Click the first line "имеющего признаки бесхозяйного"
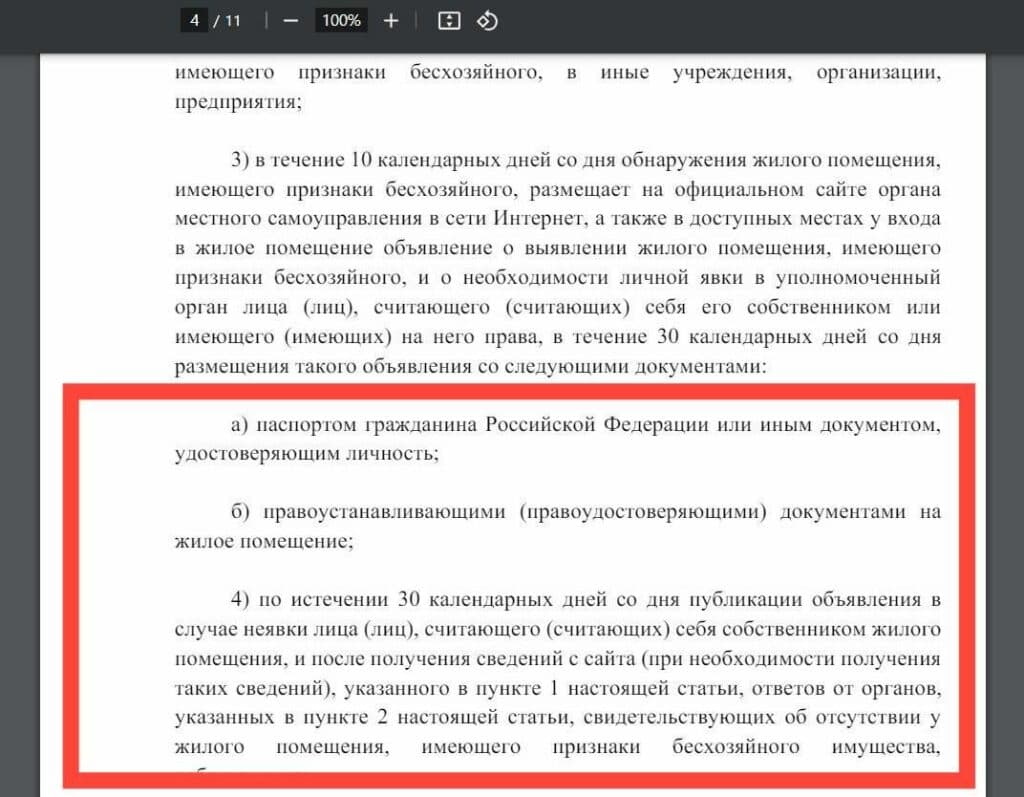Screen dimensions: 1024x797 tap(364, 73)
